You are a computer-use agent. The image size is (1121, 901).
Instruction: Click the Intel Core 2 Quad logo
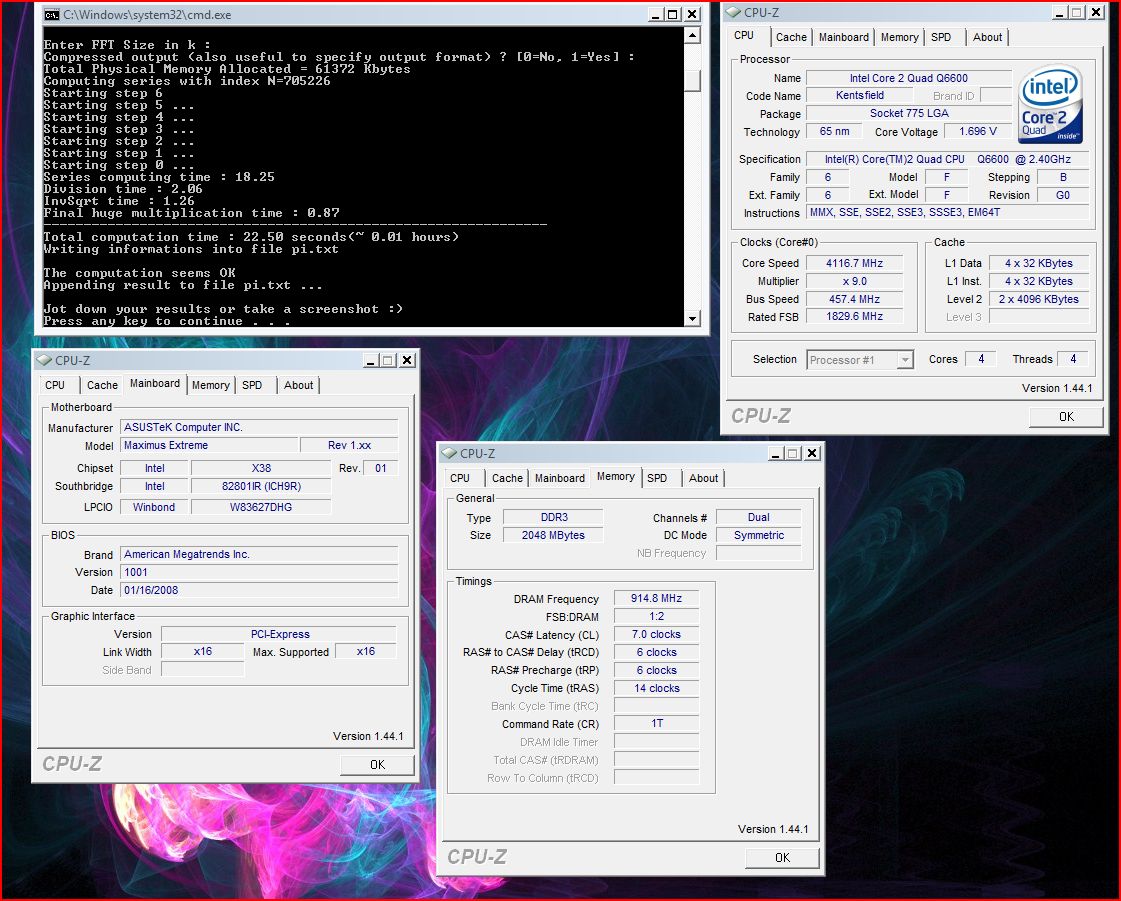[1050, 104]
